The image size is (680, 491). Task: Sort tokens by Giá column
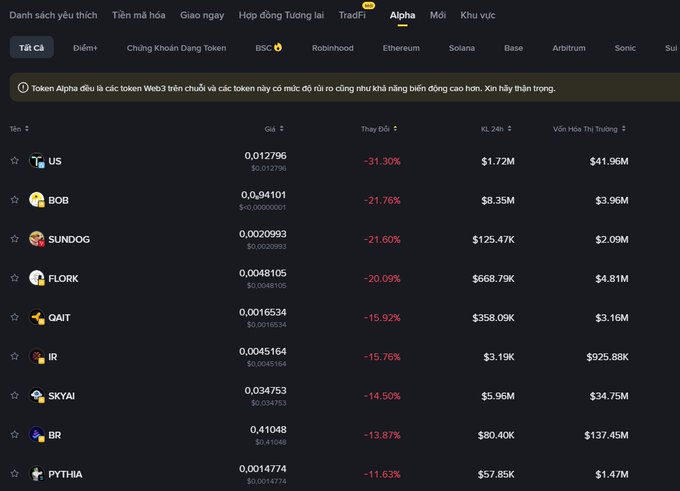click(274, 129)
